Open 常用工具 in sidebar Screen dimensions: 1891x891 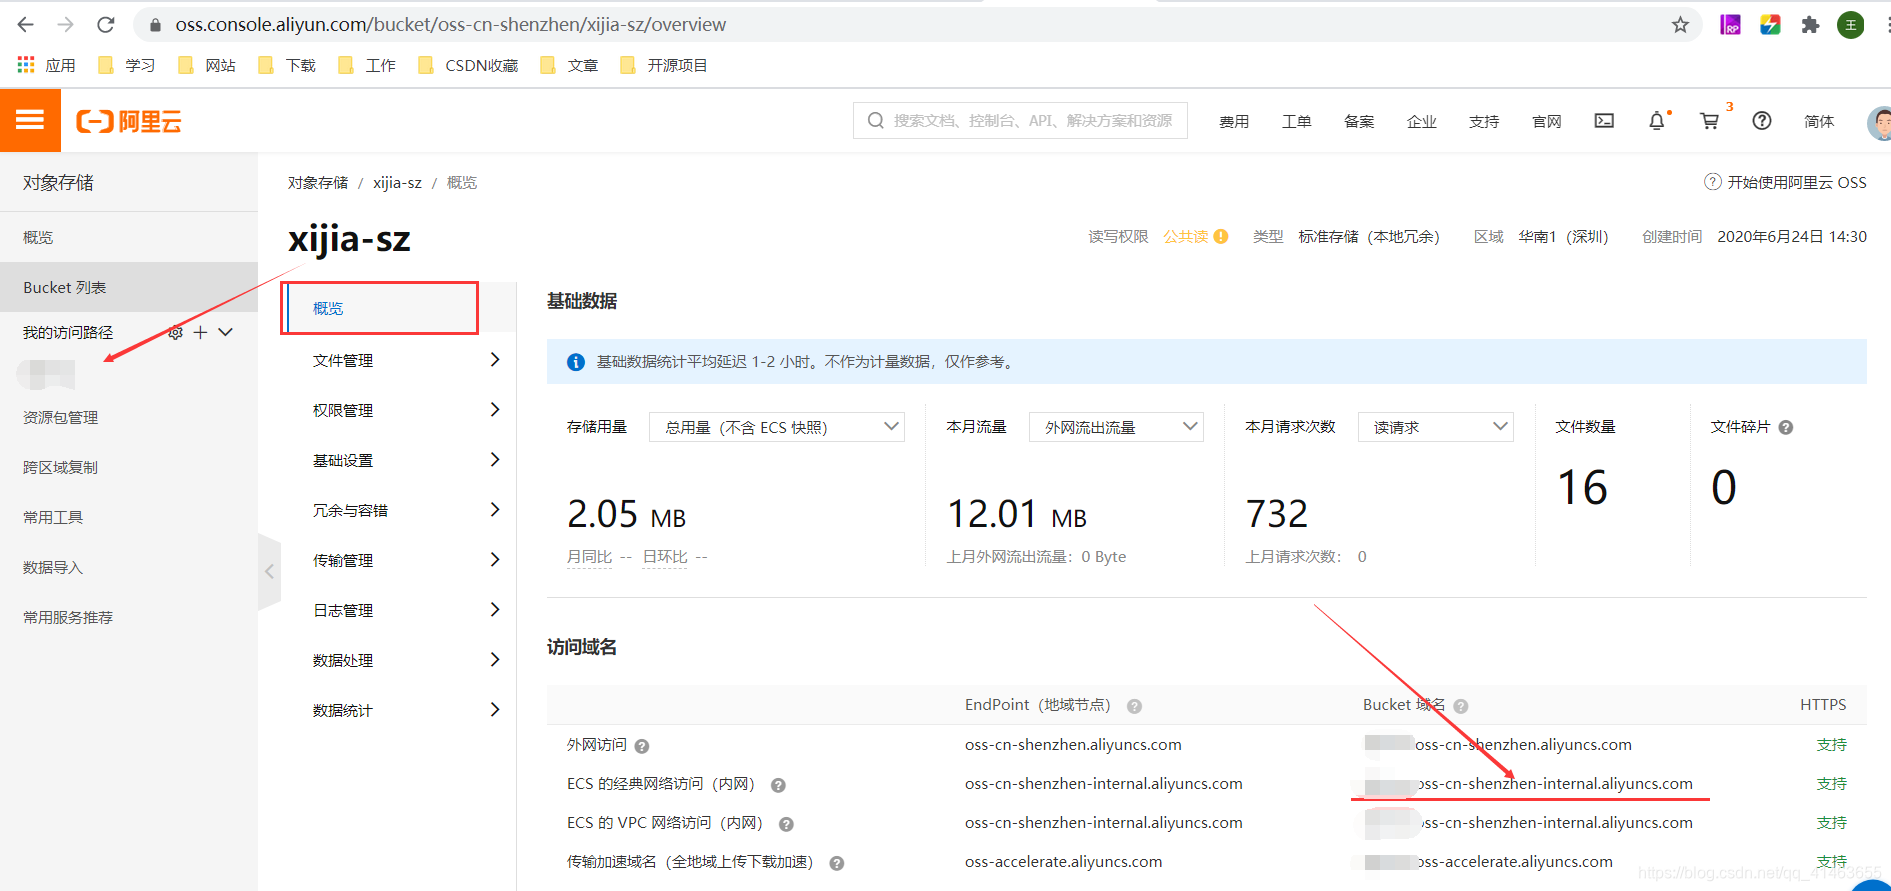pyautogui.click(x=53, y=517)
